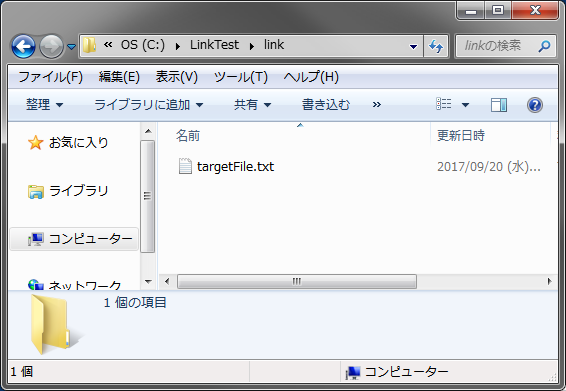Open the recent pages dropdown arrow

[x=71, y=47]
